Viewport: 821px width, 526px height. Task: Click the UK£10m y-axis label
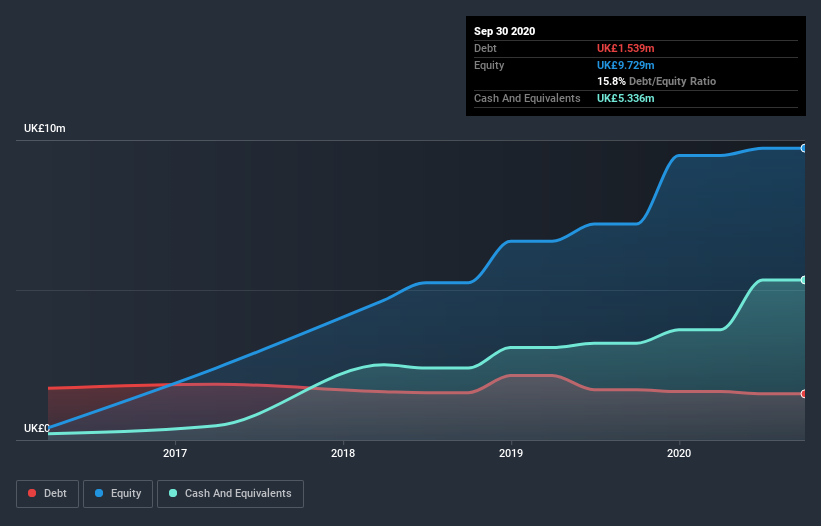click(x=45, y=128)
